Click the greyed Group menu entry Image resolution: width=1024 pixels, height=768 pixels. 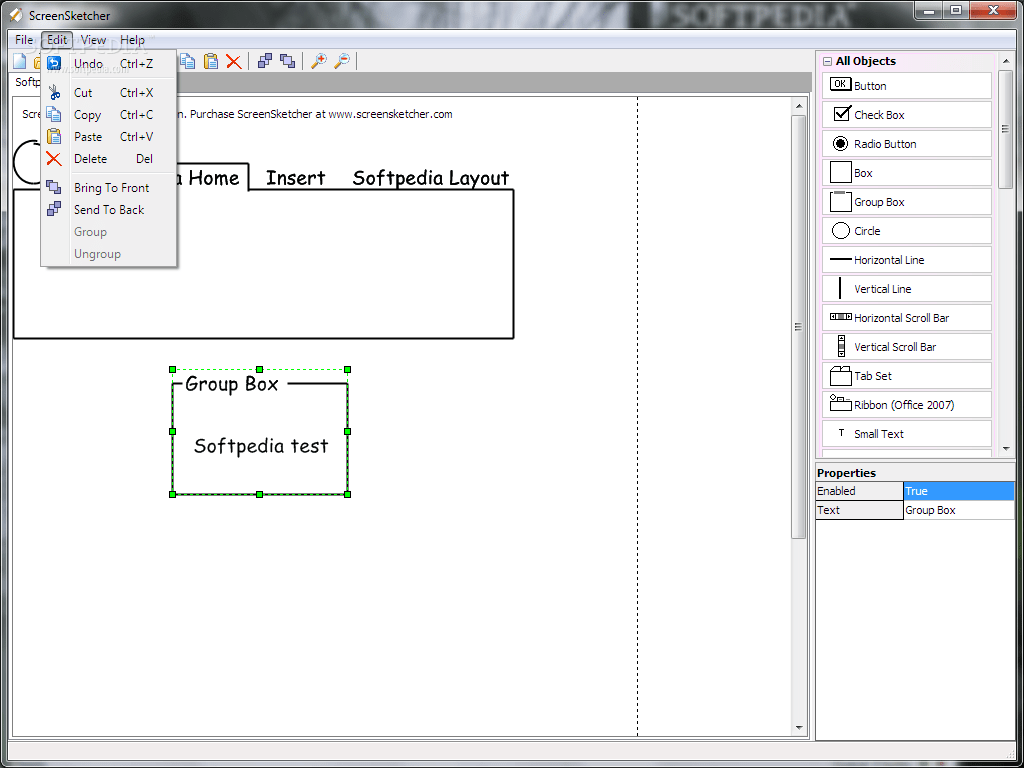point(108,232)
